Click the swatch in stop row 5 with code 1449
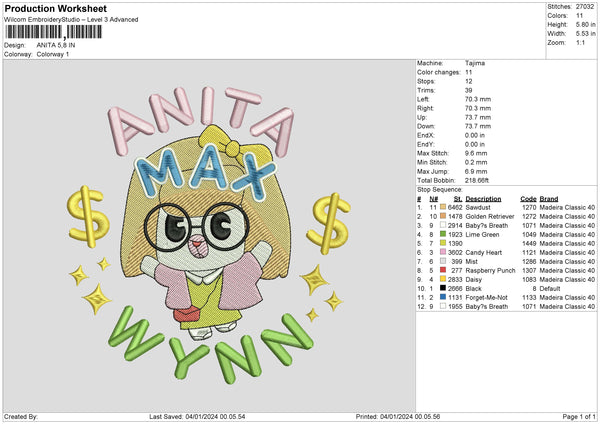This screenshot has height=424, width=600. (443, 243)
